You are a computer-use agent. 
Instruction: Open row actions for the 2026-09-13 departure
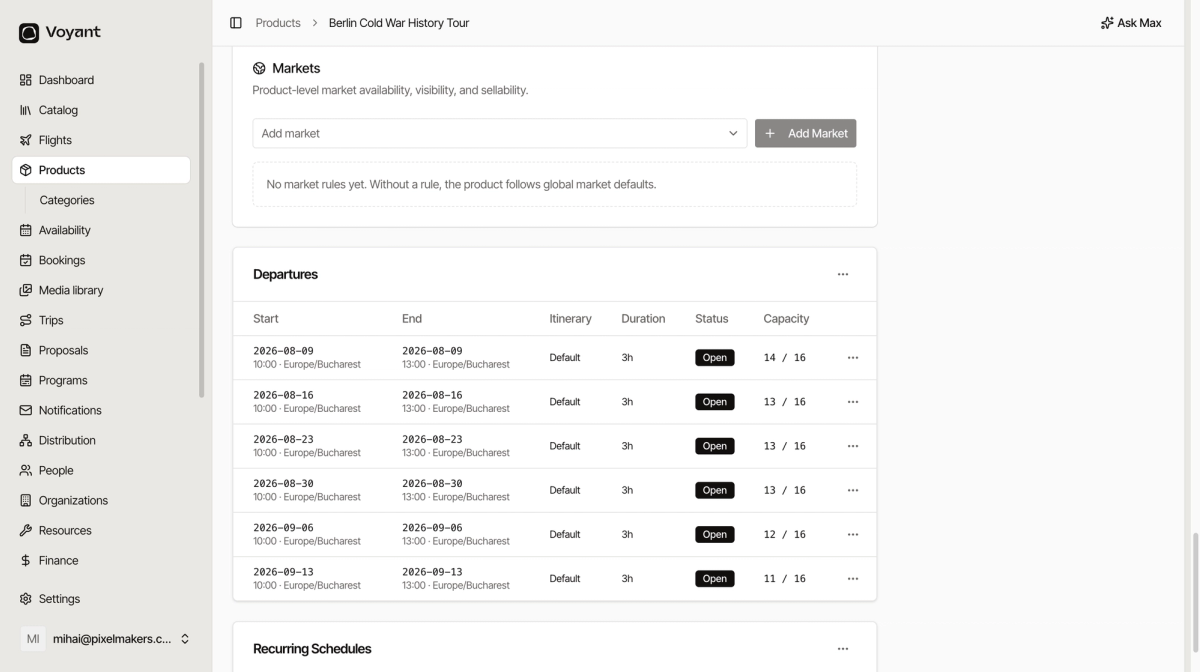pos(853,578)
